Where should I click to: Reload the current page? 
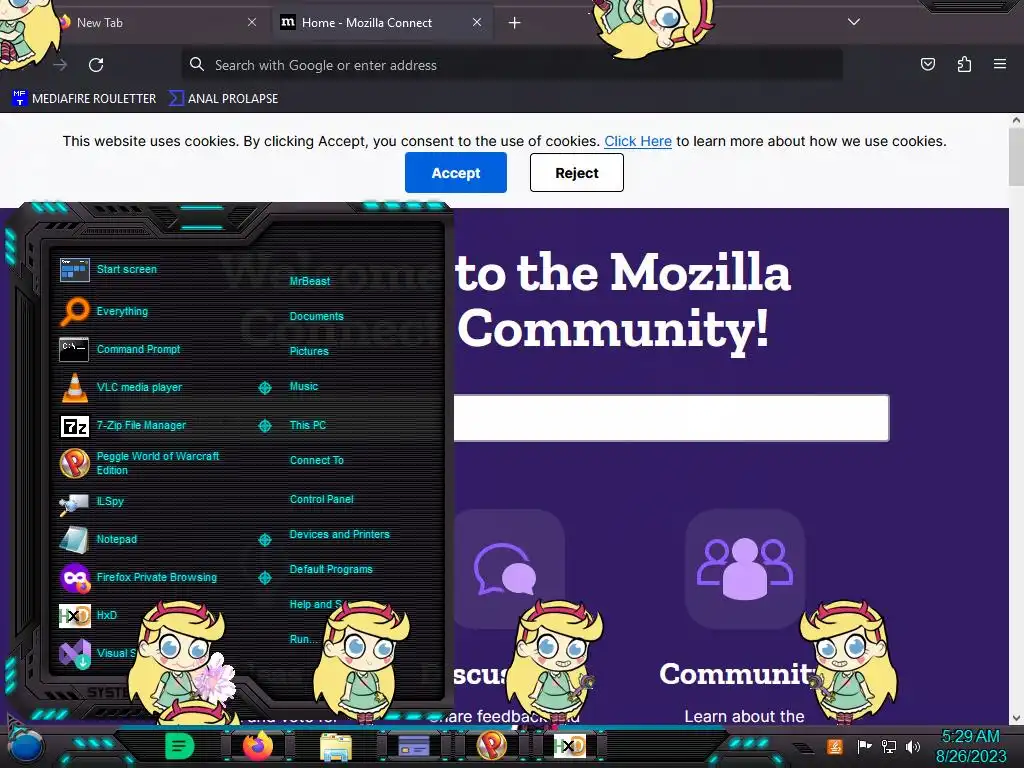tap(96, 65)
